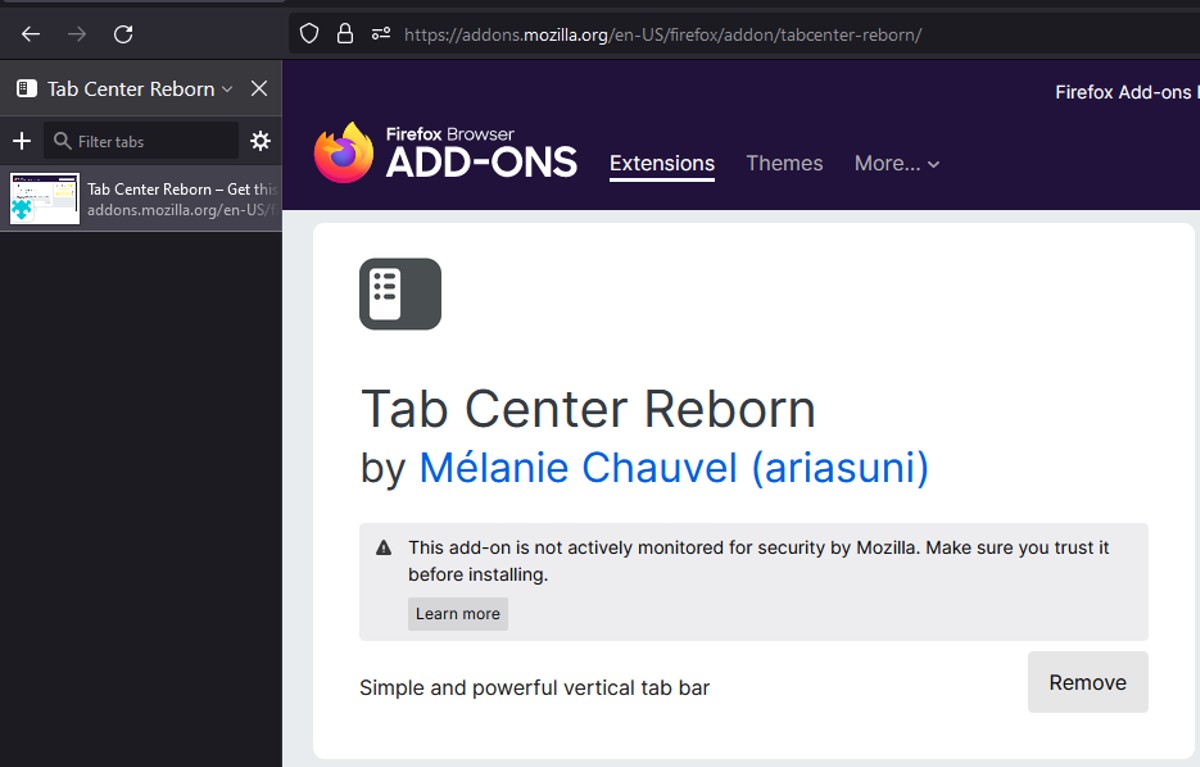Click the Remove button
This screenshot has height=767, width=1200.
(1087, 682)
